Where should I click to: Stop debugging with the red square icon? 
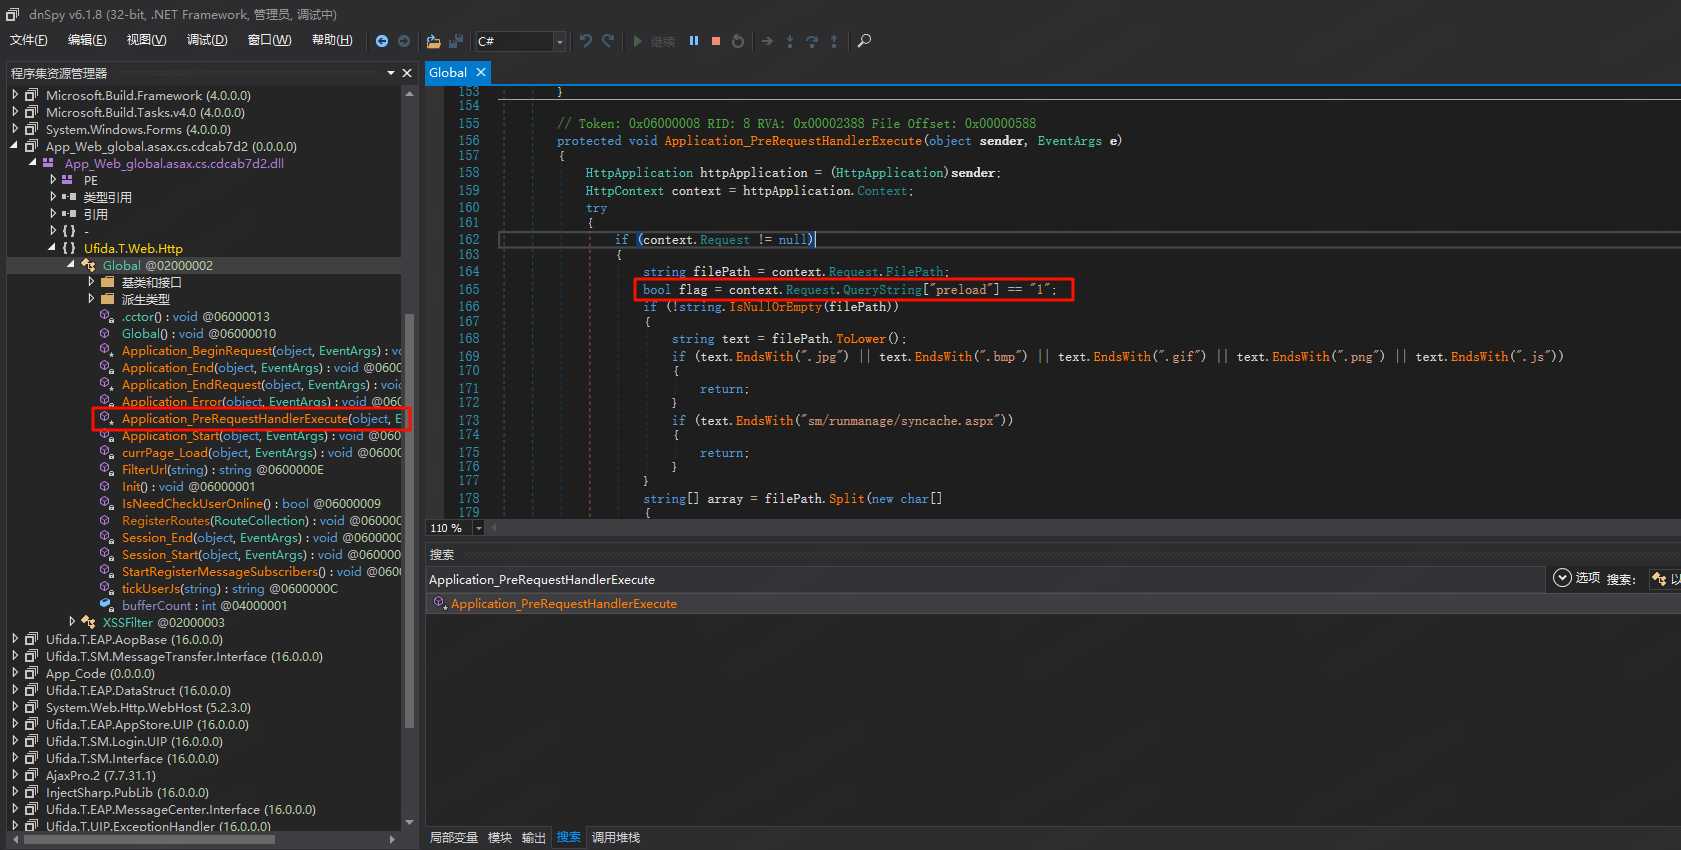pyautogui.click(x=716, y=41)
